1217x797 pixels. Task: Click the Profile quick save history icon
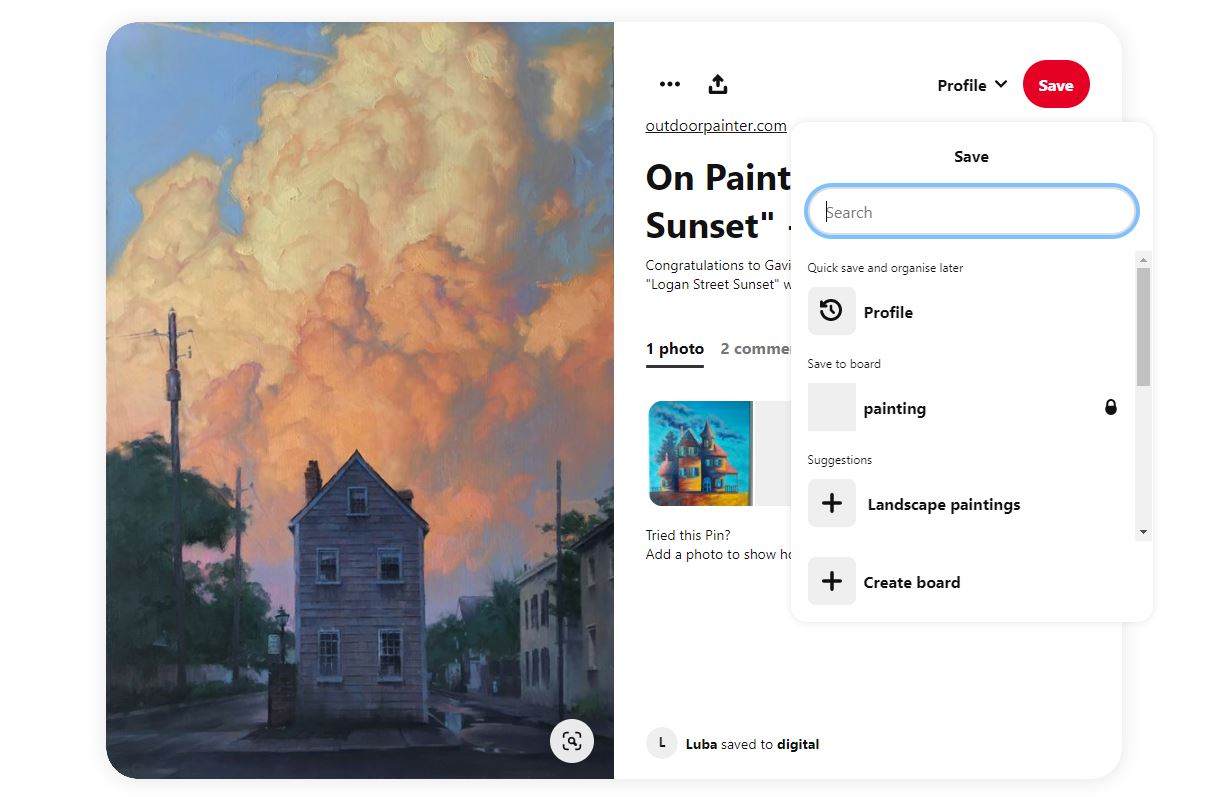(x=831, y=311)
